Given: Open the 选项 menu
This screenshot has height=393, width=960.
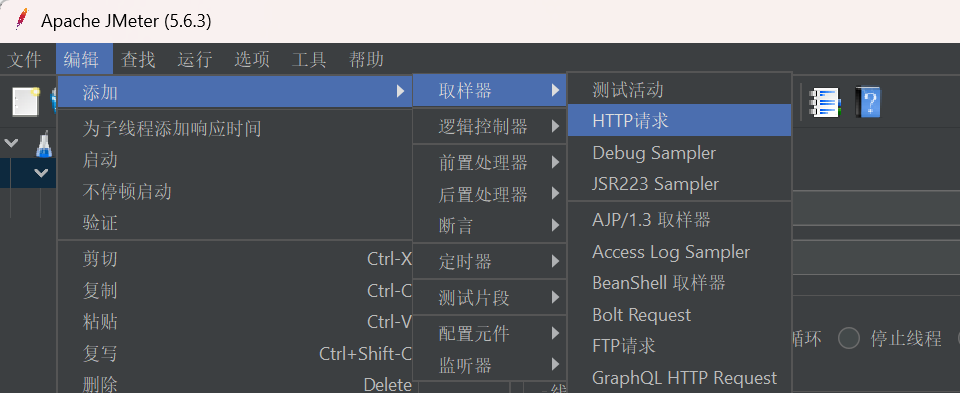Looking at the screenshot, I should [x=252, y=59].
